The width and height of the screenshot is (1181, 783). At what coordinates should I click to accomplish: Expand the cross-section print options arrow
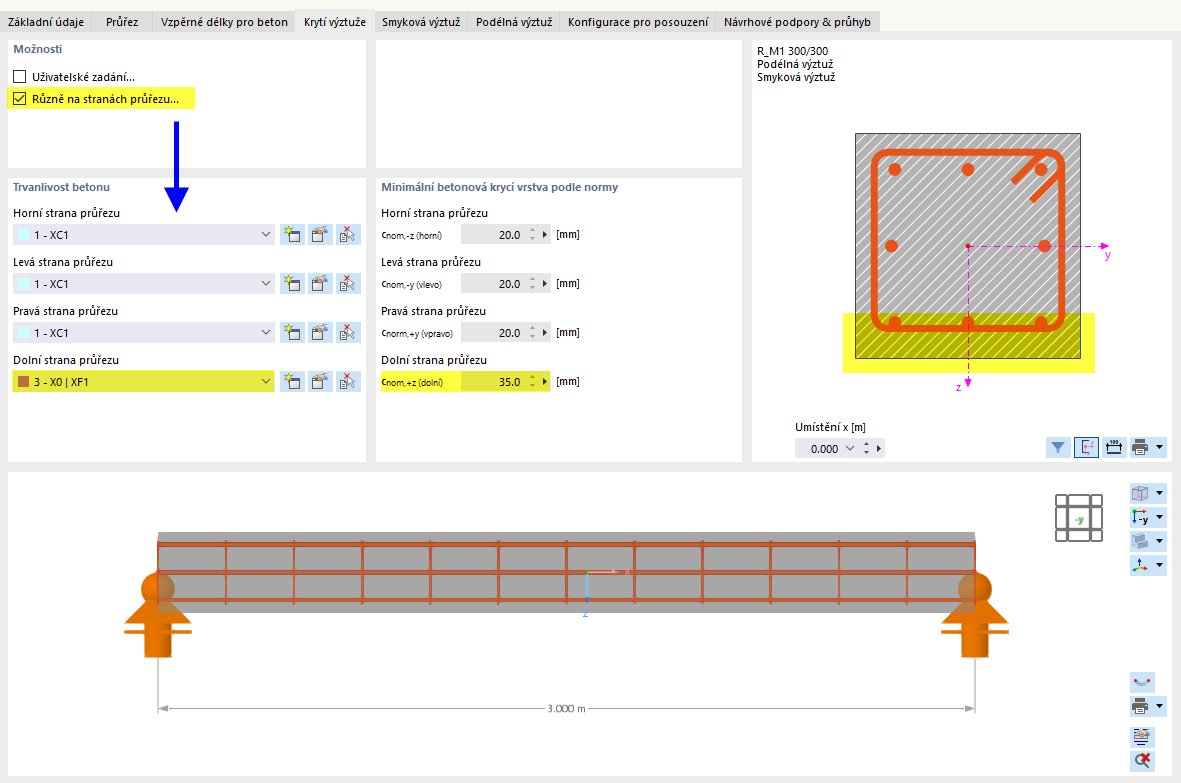[x=1159, y=447]
